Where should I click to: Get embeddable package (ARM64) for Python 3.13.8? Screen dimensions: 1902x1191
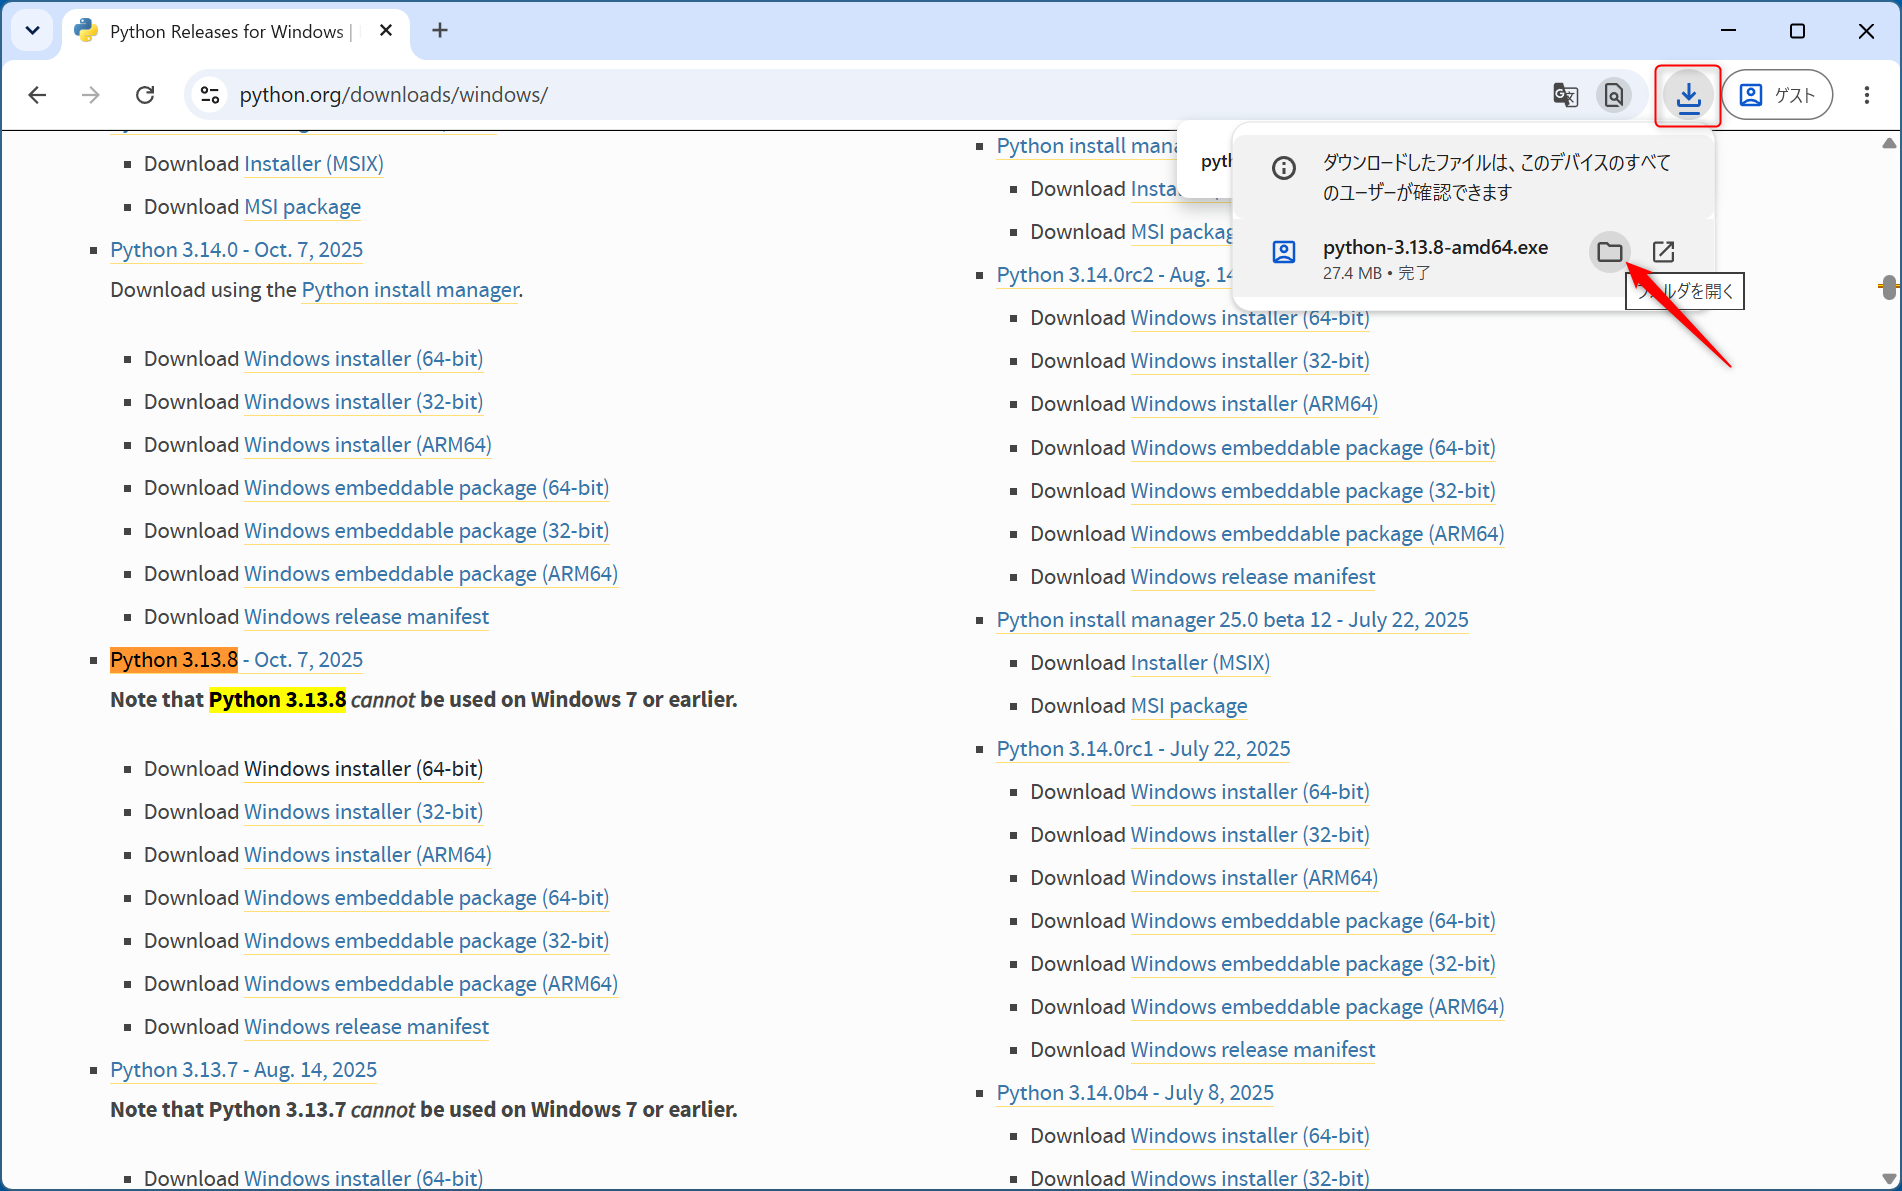tap(431, 984)
